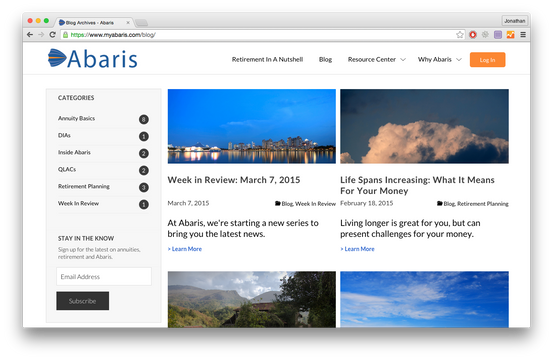Click the March 7, 2015 date text

click(x=188, y=203)
